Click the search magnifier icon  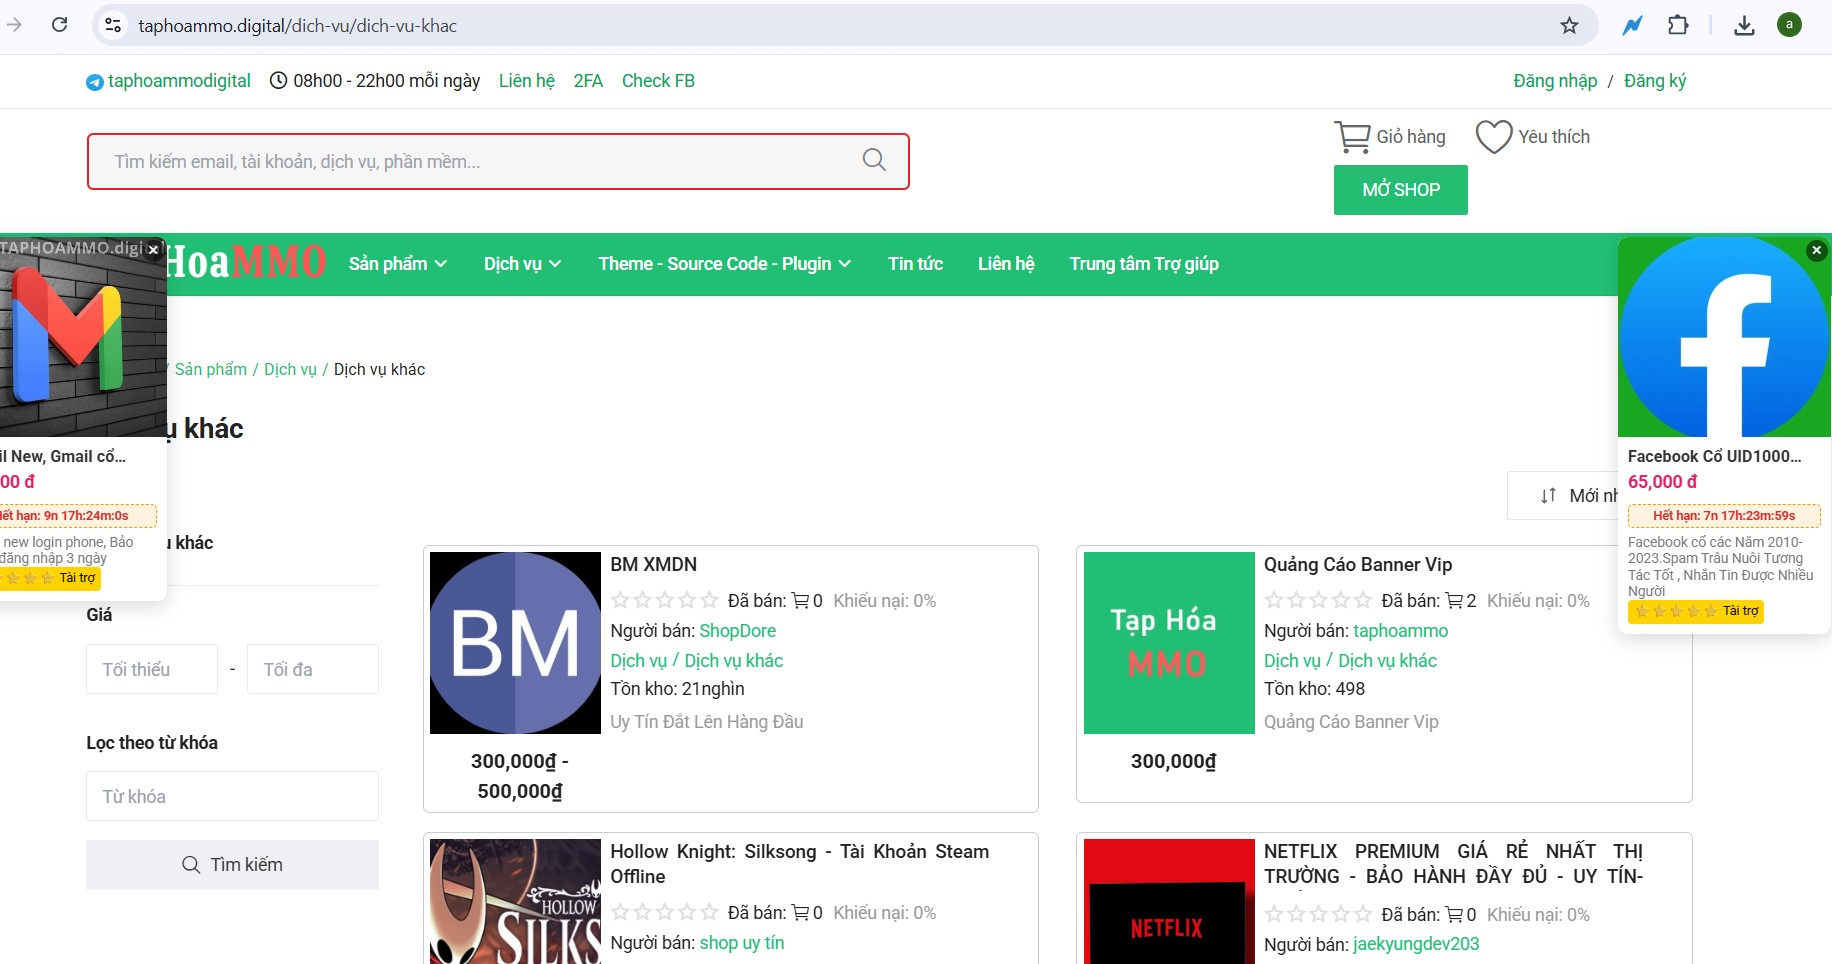873,159
